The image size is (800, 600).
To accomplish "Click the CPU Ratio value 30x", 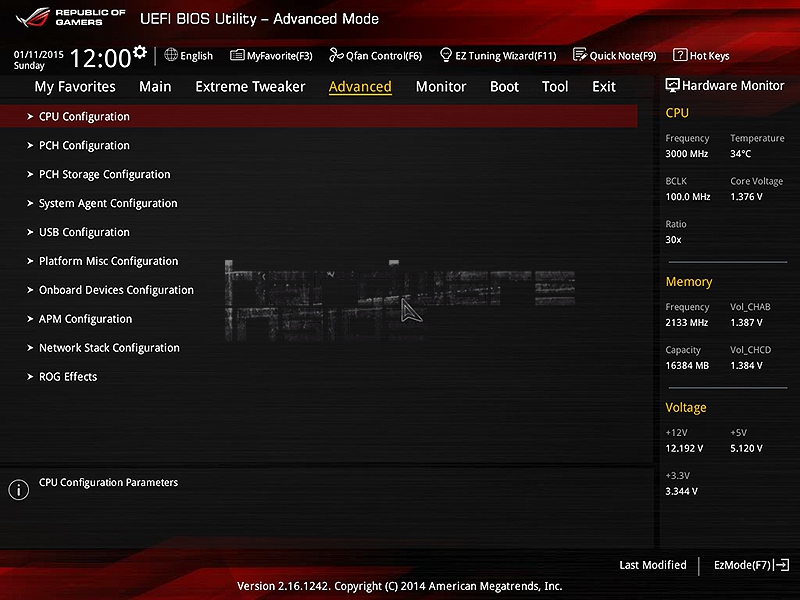I will 673,239.
